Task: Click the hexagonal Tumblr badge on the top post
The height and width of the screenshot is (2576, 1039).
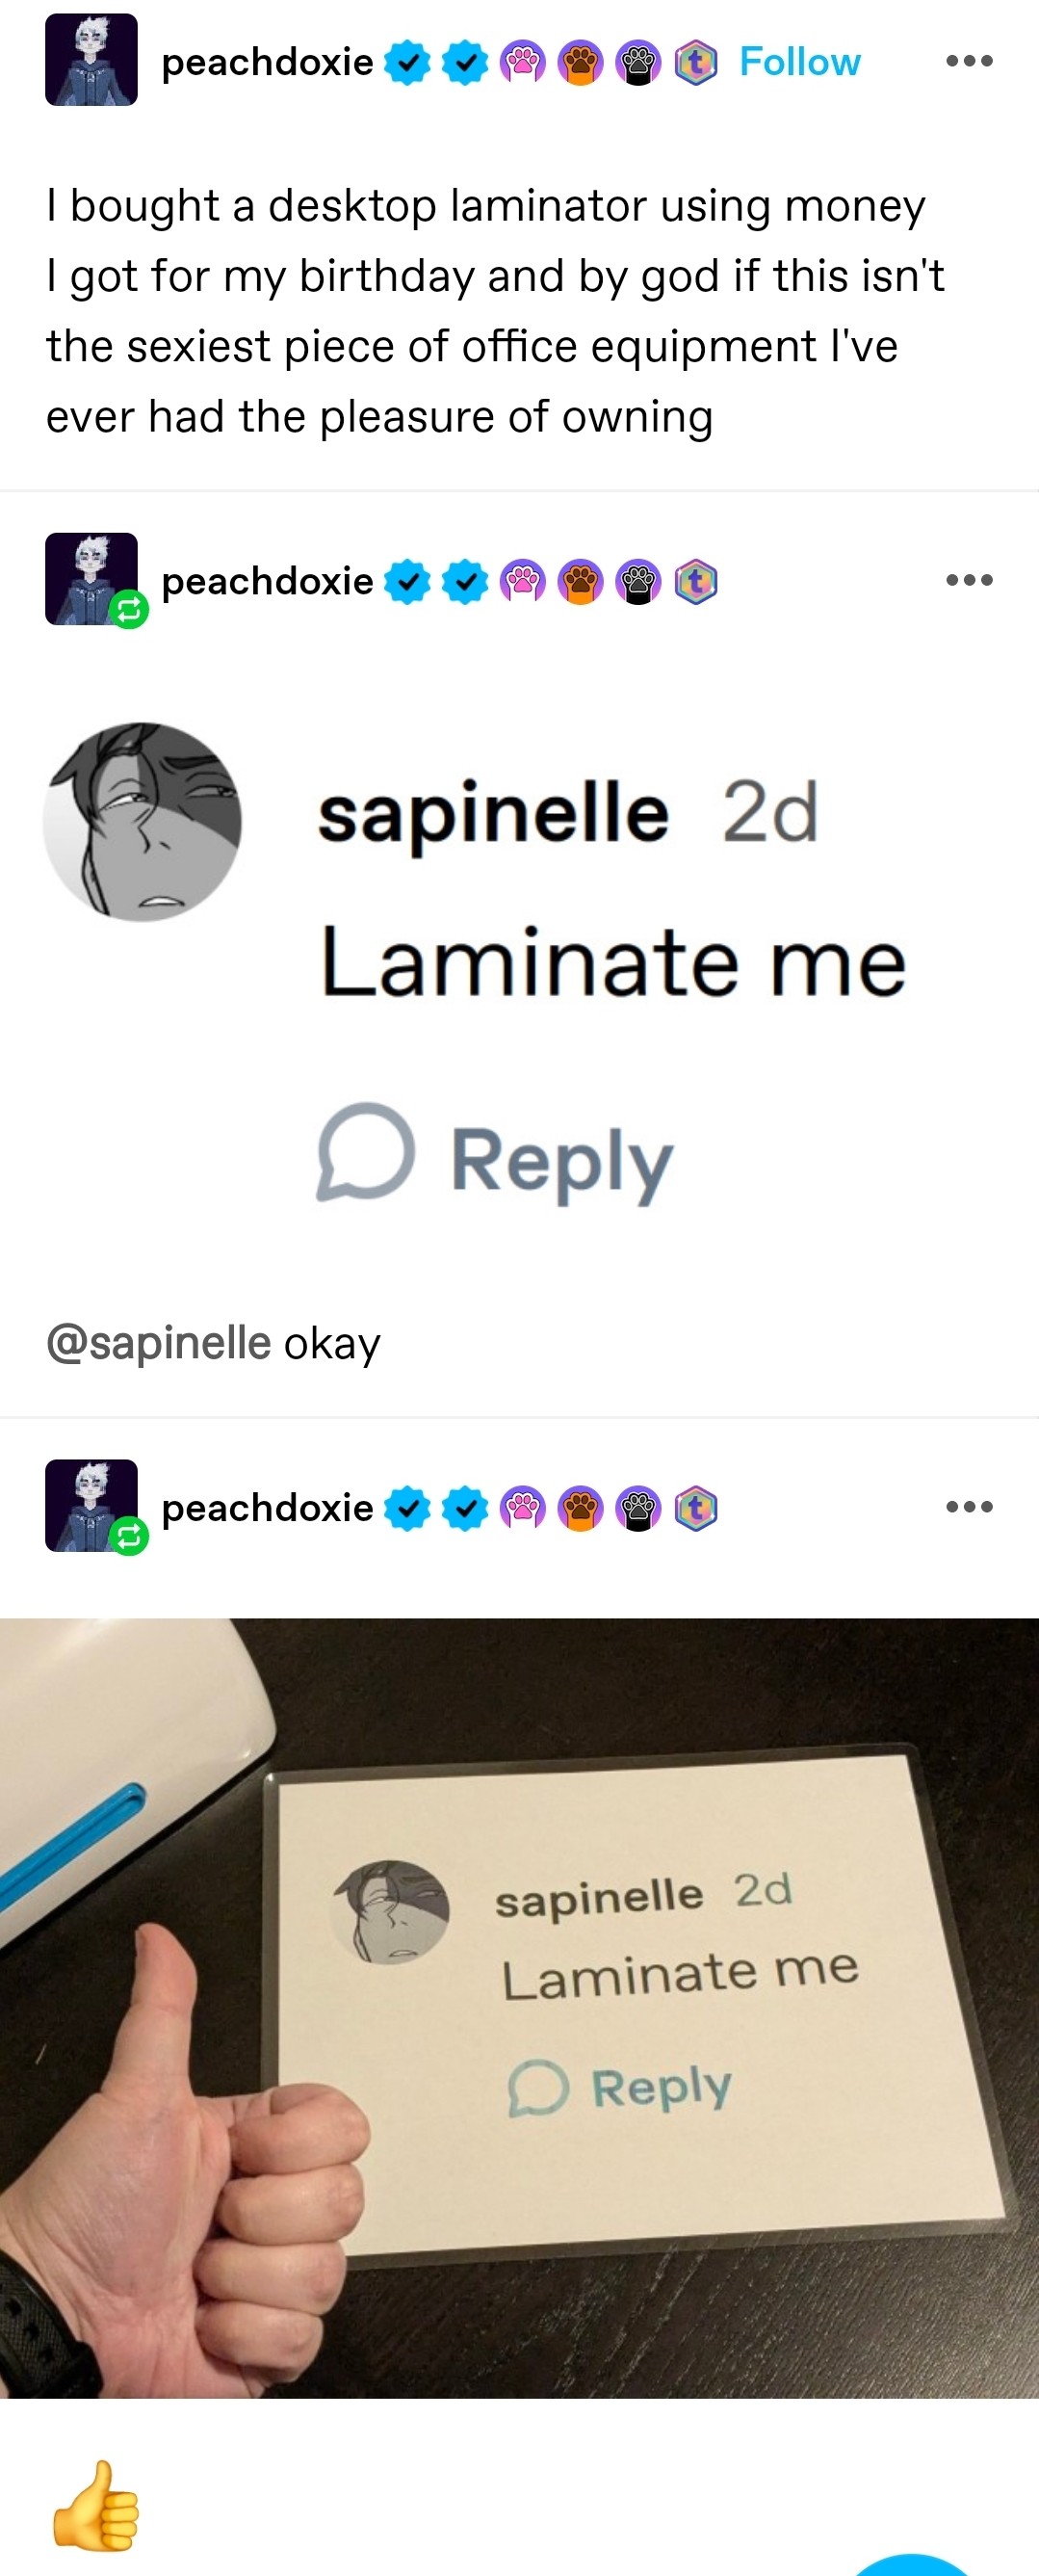Action: 696,63
